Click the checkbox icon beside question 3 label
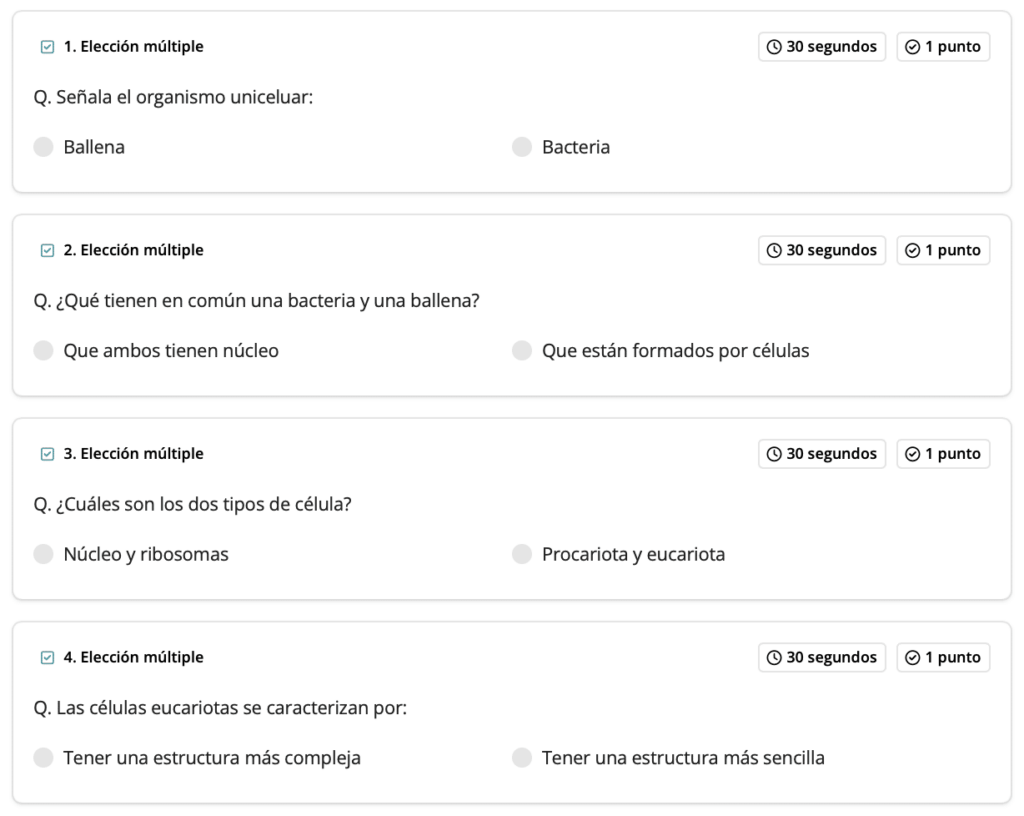This screenshot has width=1024, height=816. click(47, 454)
